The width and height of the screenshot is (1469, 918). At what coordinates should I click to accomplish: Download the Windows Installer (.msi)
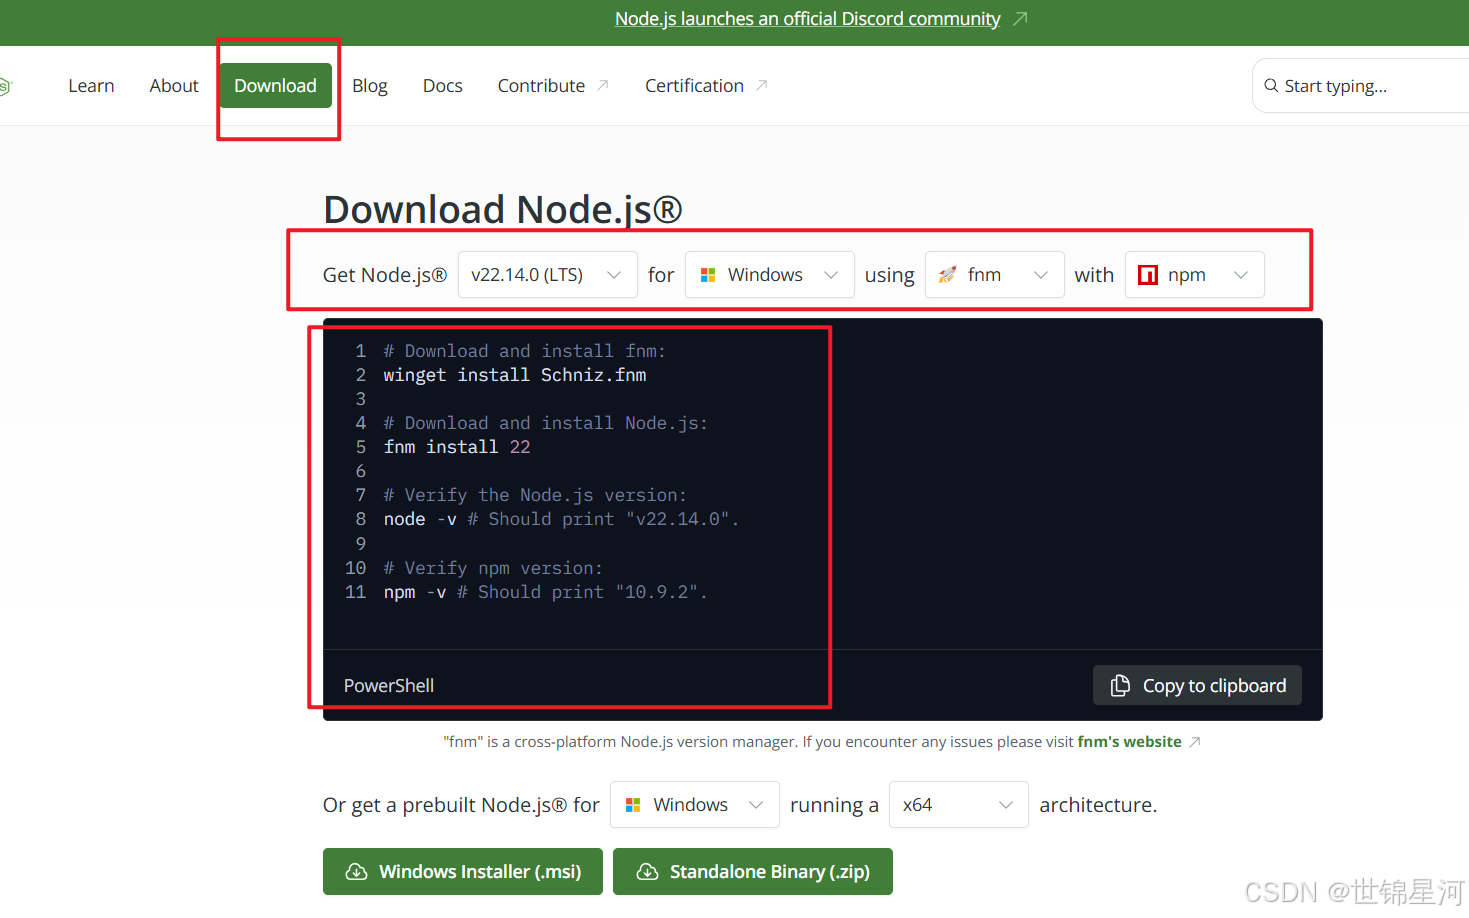tap(463, 872)
